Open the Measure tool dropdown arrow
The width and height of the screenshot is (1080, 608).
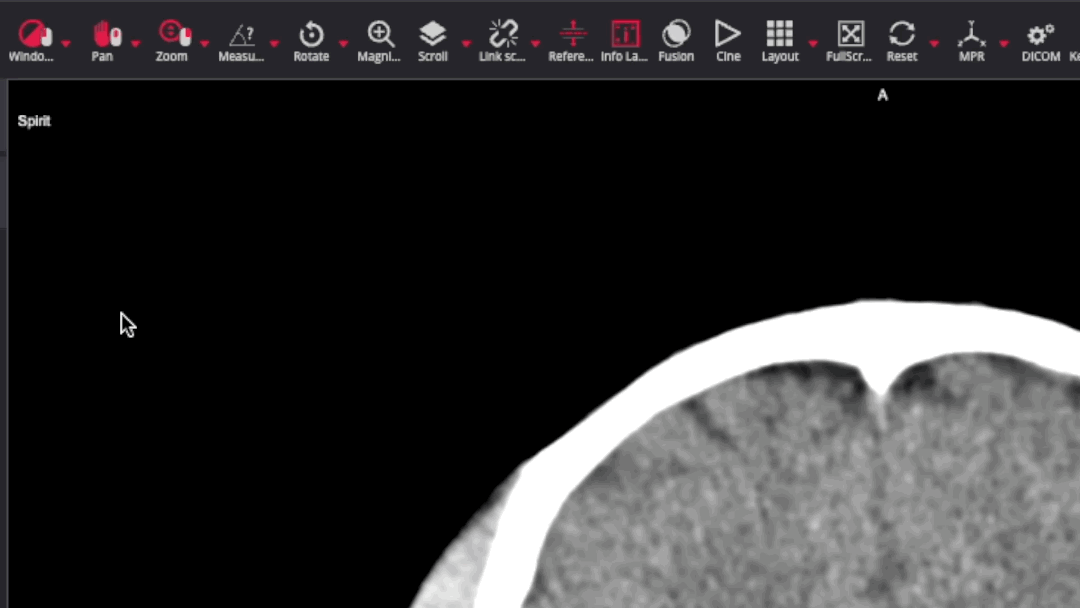(x=274, y=44)
